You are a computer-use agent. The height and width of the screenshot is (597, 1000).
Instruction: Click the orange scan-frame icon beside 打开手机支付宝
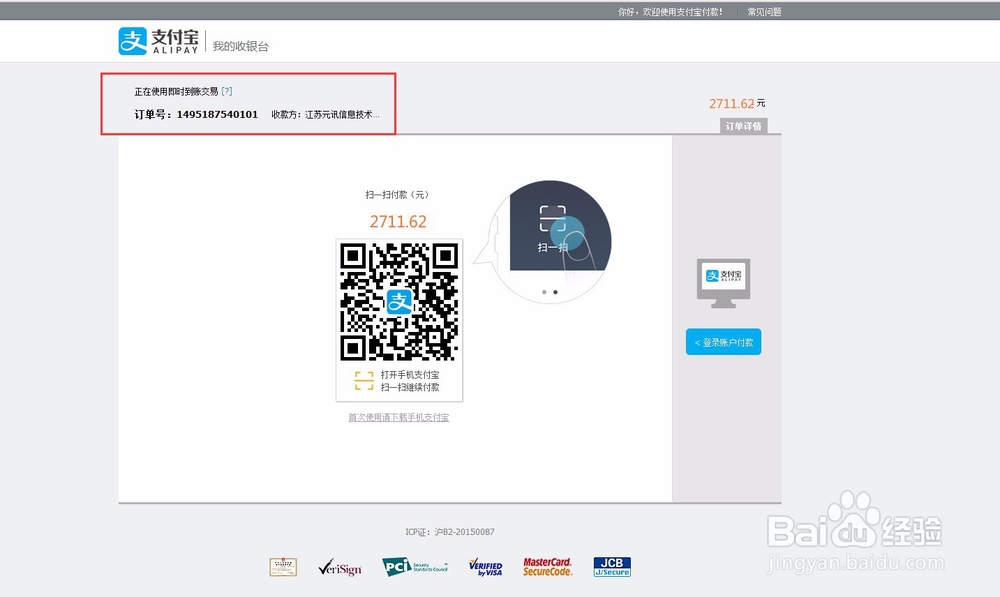click(365, 379)
